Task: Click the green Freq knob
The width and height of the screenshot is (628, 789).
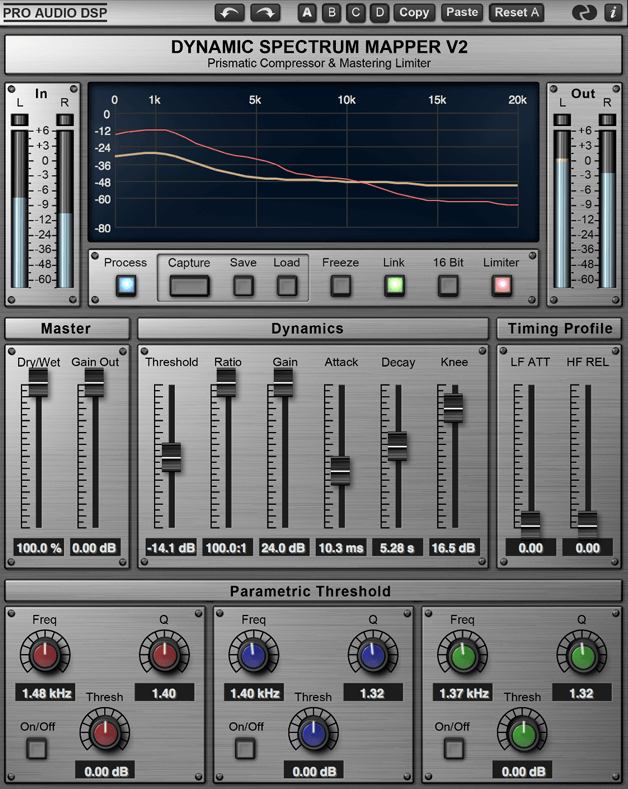Action: coord(462,655)
